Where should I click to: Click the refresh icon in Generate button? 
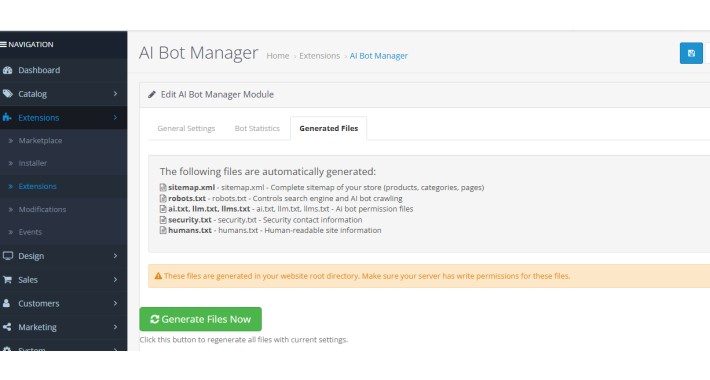[154, 319]
